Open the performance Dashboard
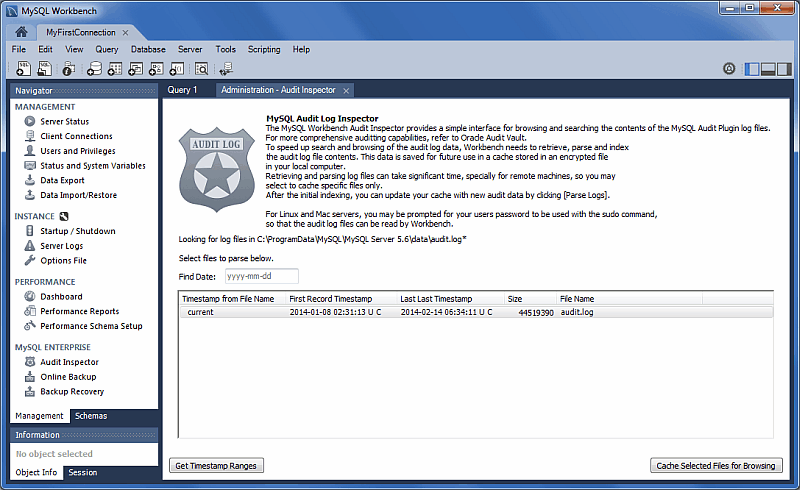The height and width of the screenshot is (490, 800). pyautogui.click(x=61, y=297)
